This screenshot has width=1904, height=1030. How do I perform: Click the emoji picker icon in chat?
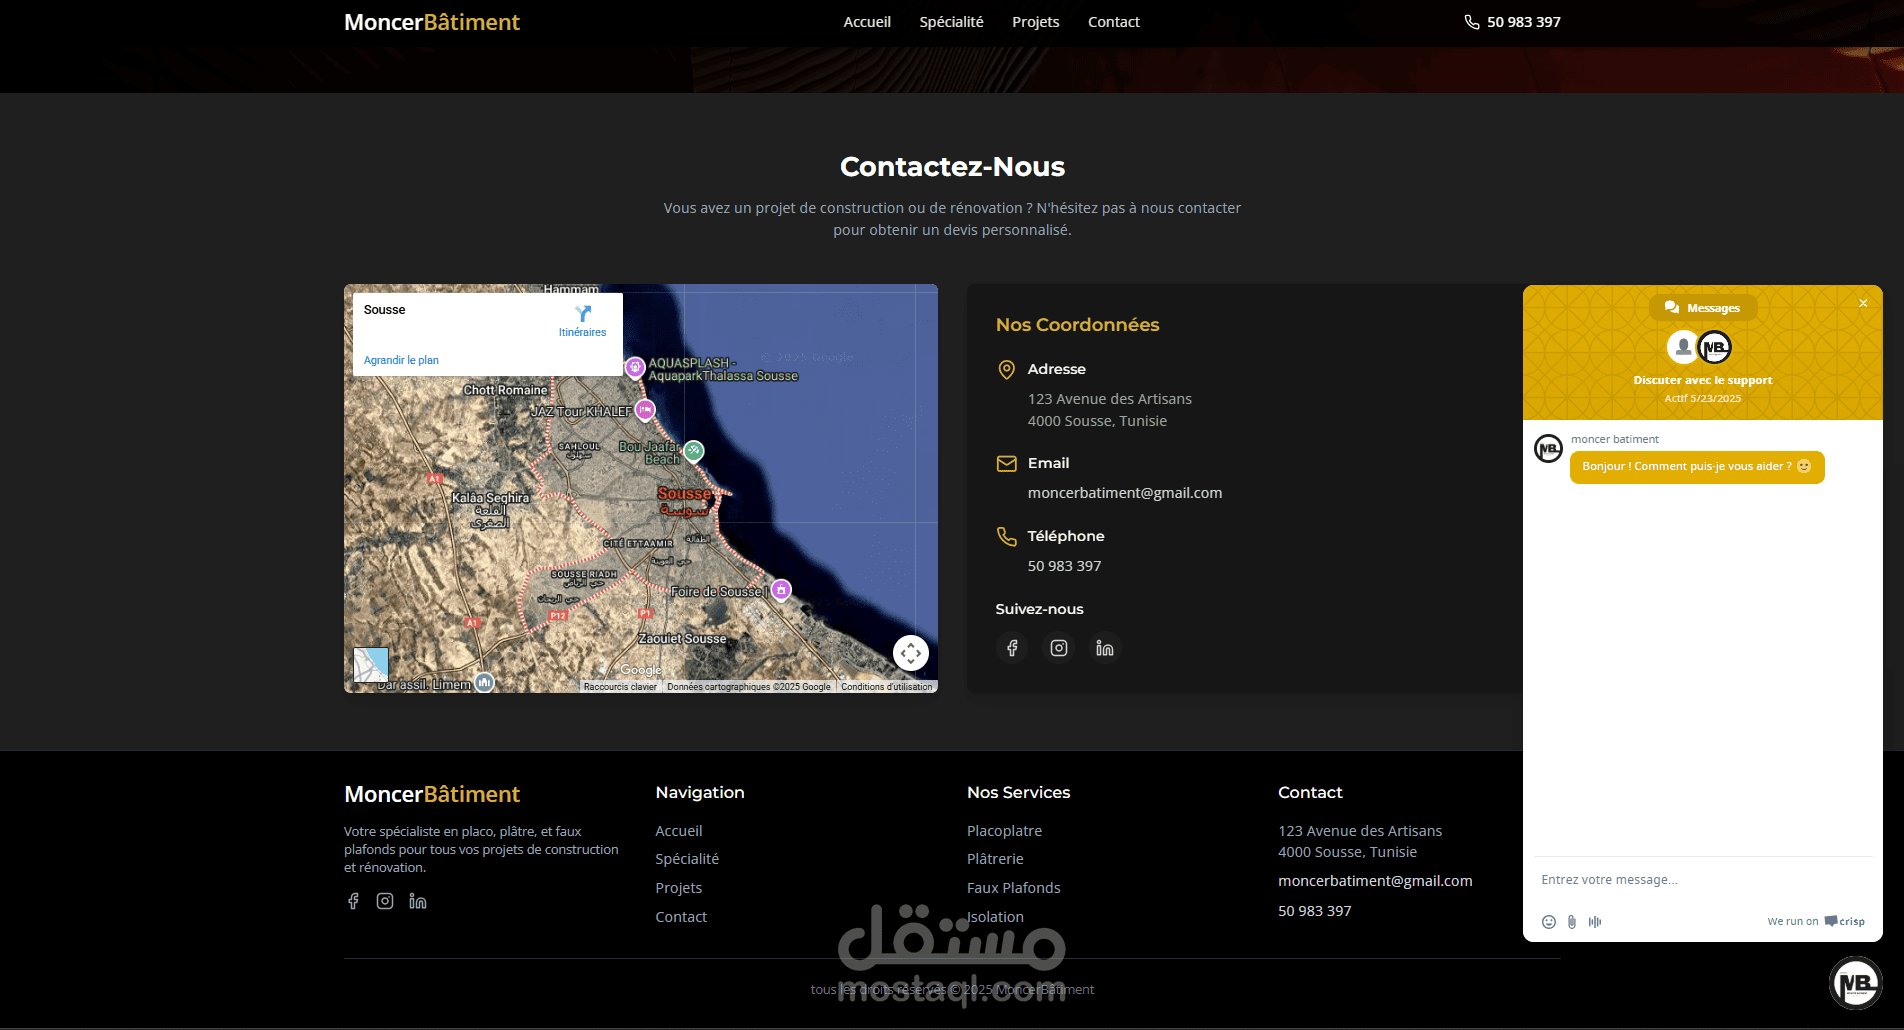click(x=1549, y=922)
